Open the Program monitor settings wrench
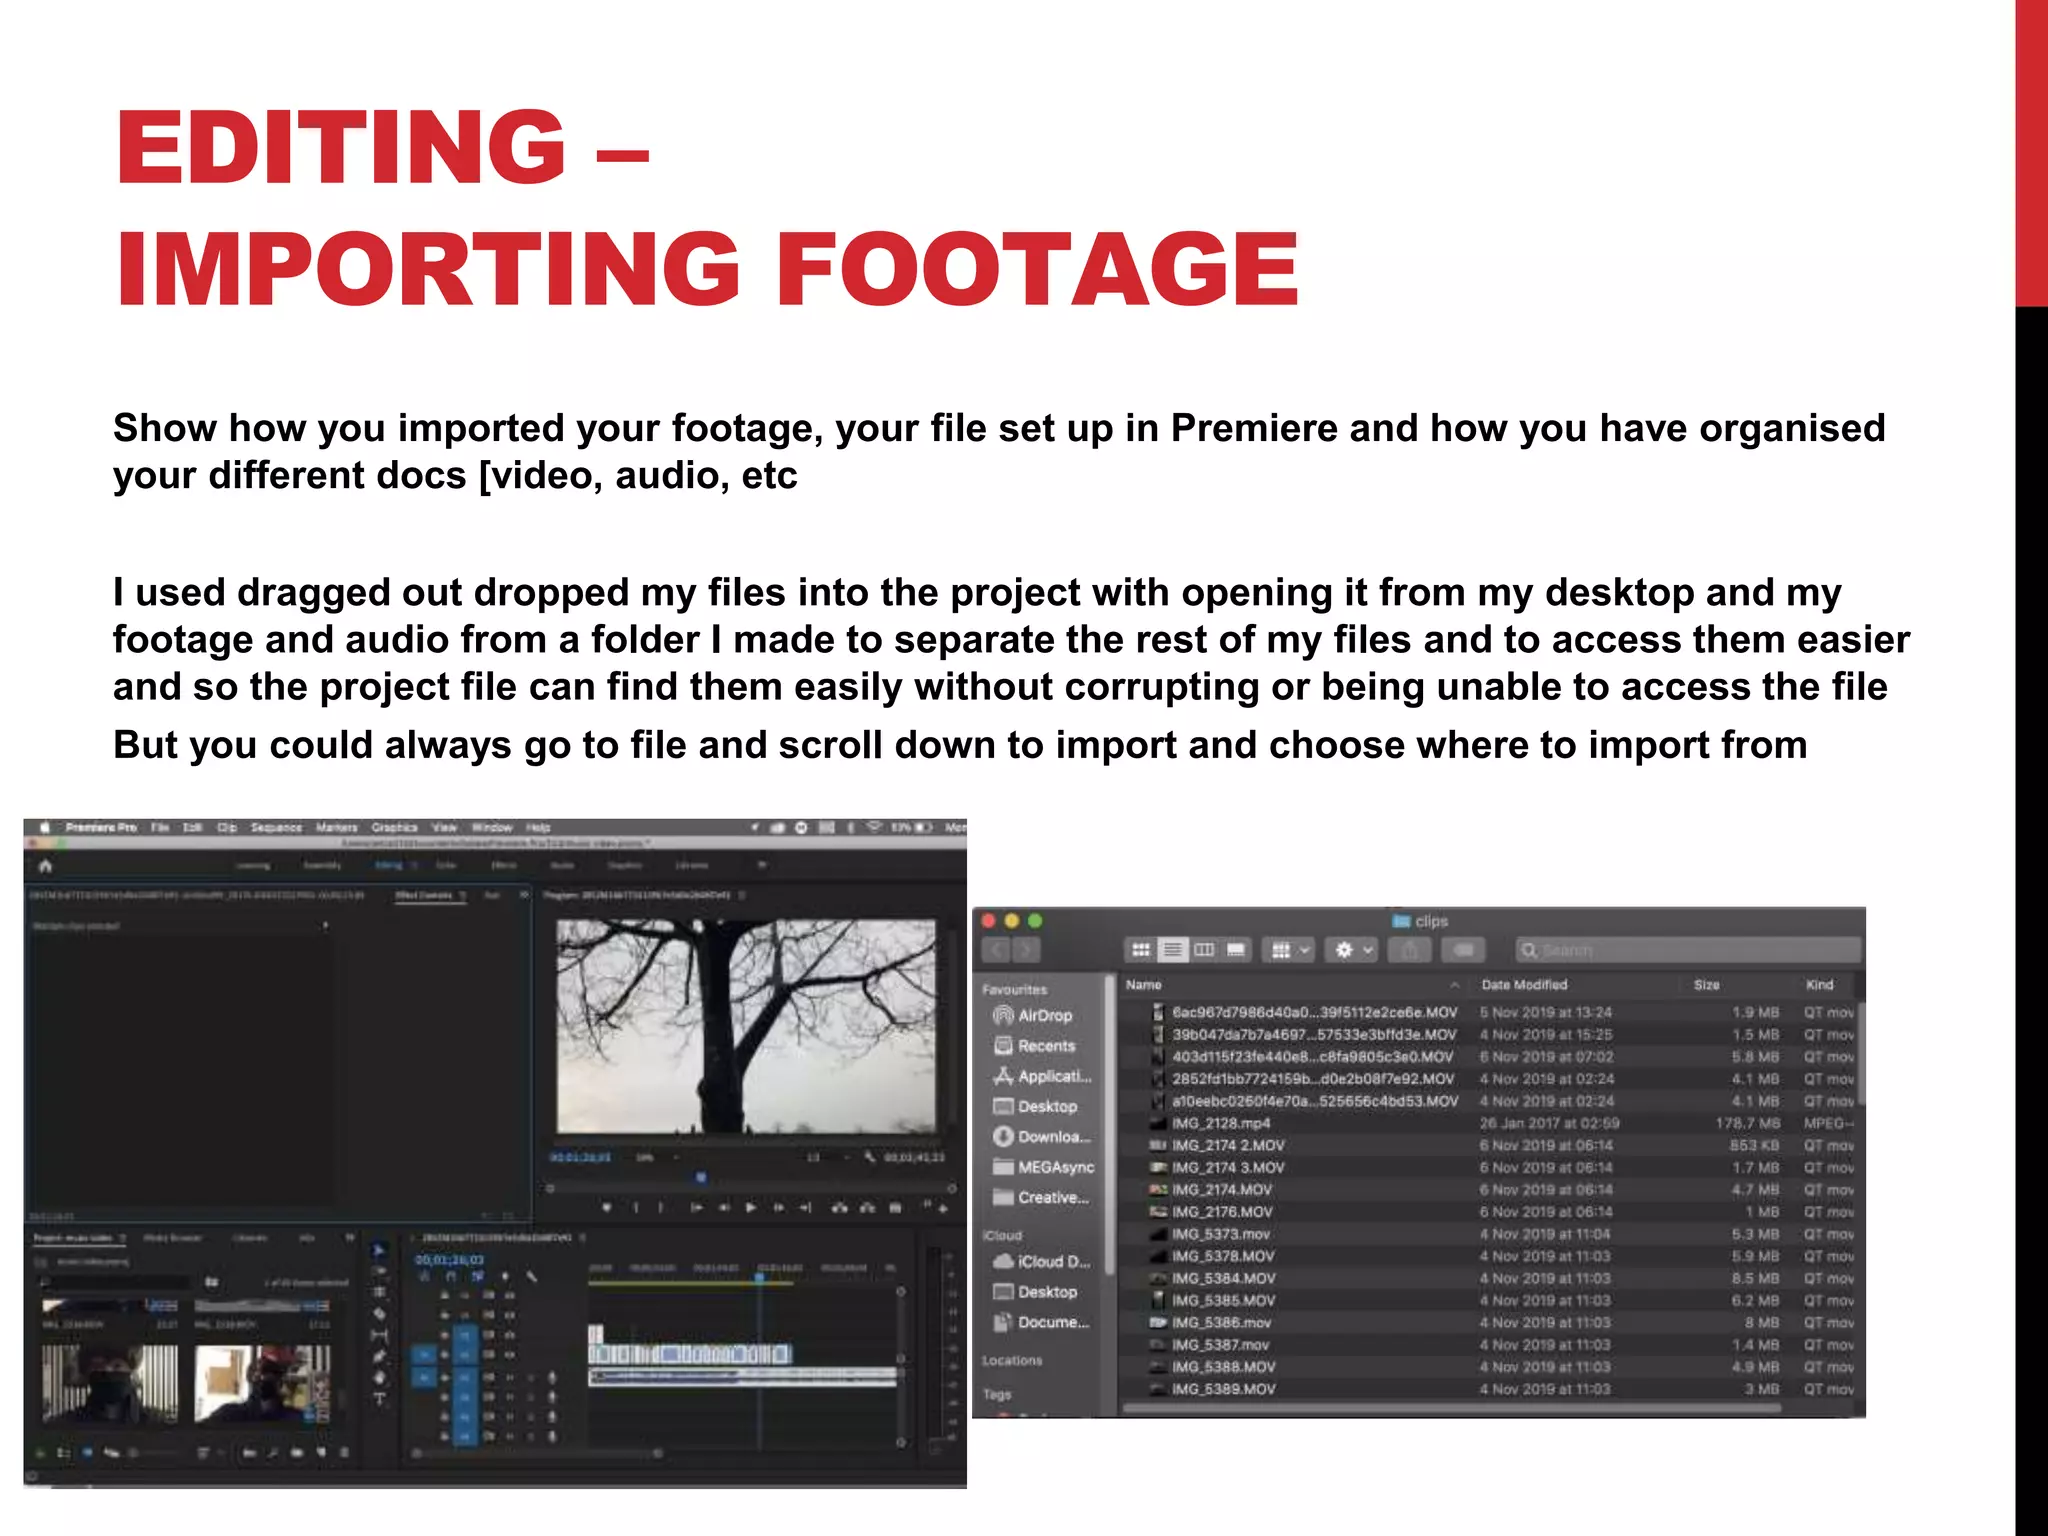The height and width of the screenshot is (1536, 2048). [870, 1157]
